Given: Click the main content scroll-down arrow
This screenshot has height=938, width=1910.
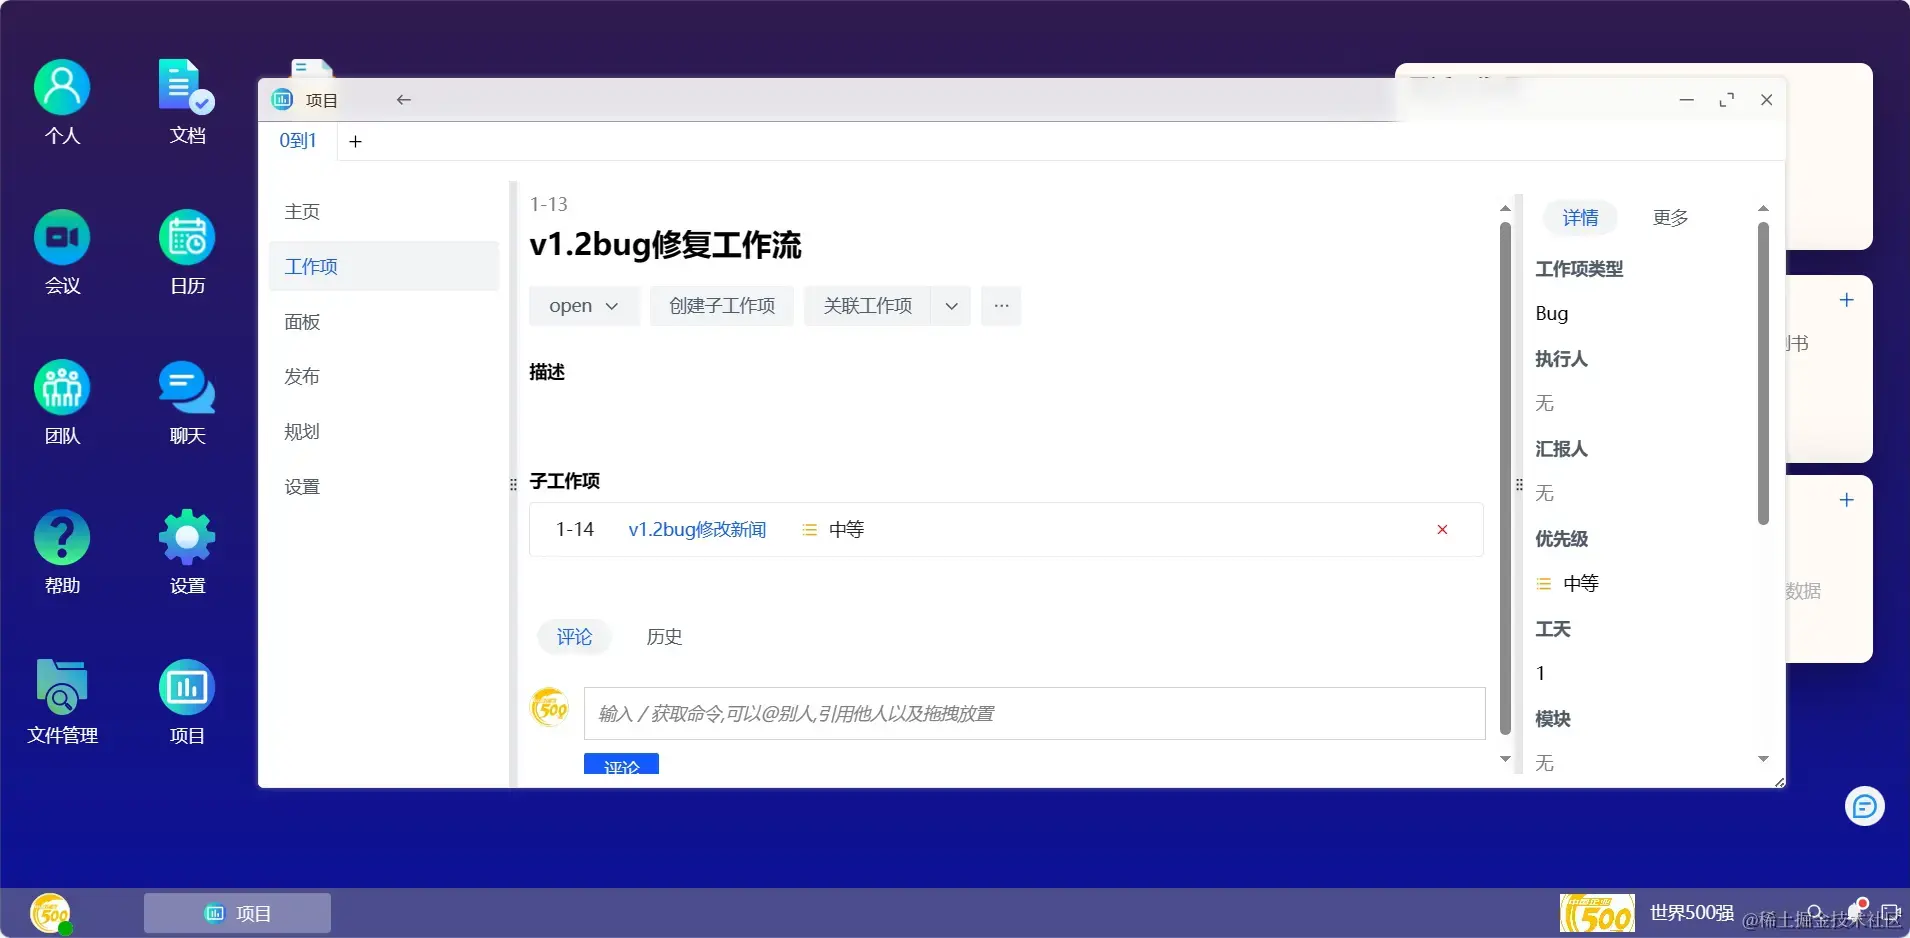Looking at the screenshot, I should click(1505, 759).
